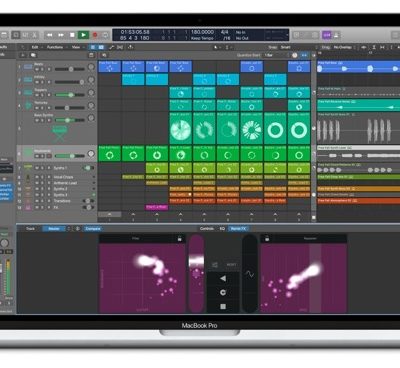The width and height of the screenshot is (400, 368).
Task: Select the Controls tab
Action: pyautogui.click(x=207, y=229)
